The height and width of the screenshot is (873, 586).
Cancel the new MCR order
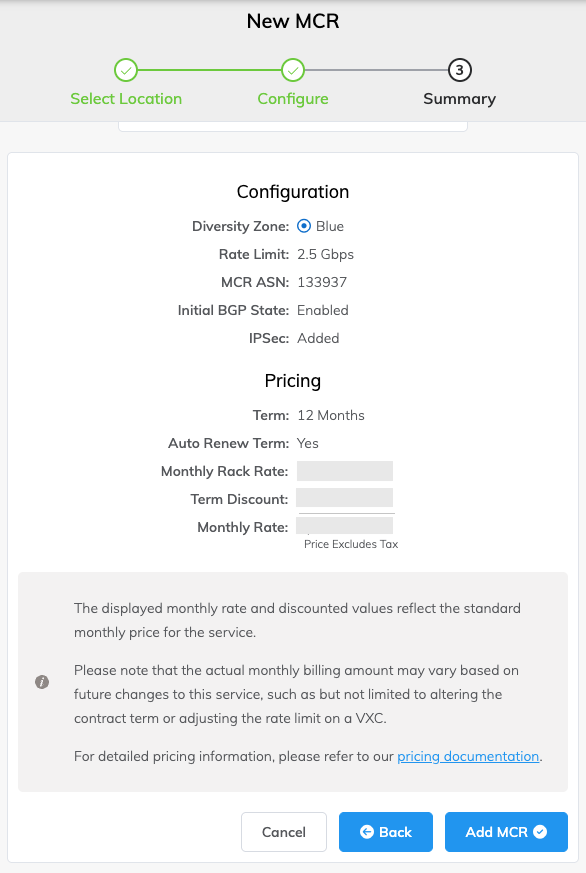pos(284,832)
